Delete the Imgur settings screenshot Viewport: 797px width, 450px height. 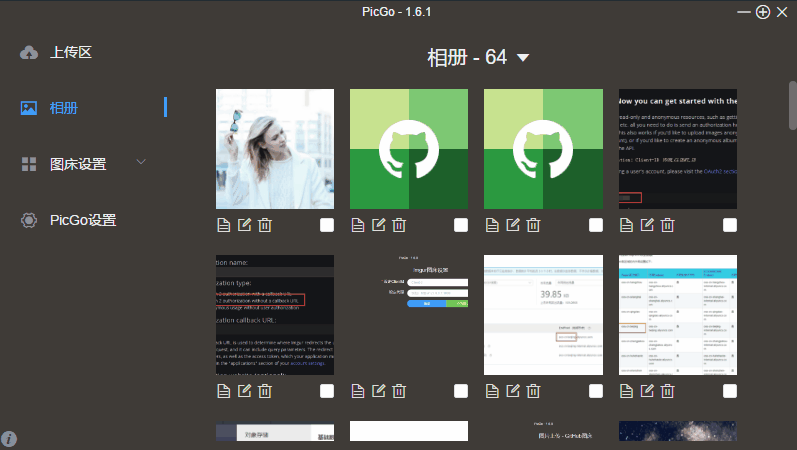(x=399, y=391)
